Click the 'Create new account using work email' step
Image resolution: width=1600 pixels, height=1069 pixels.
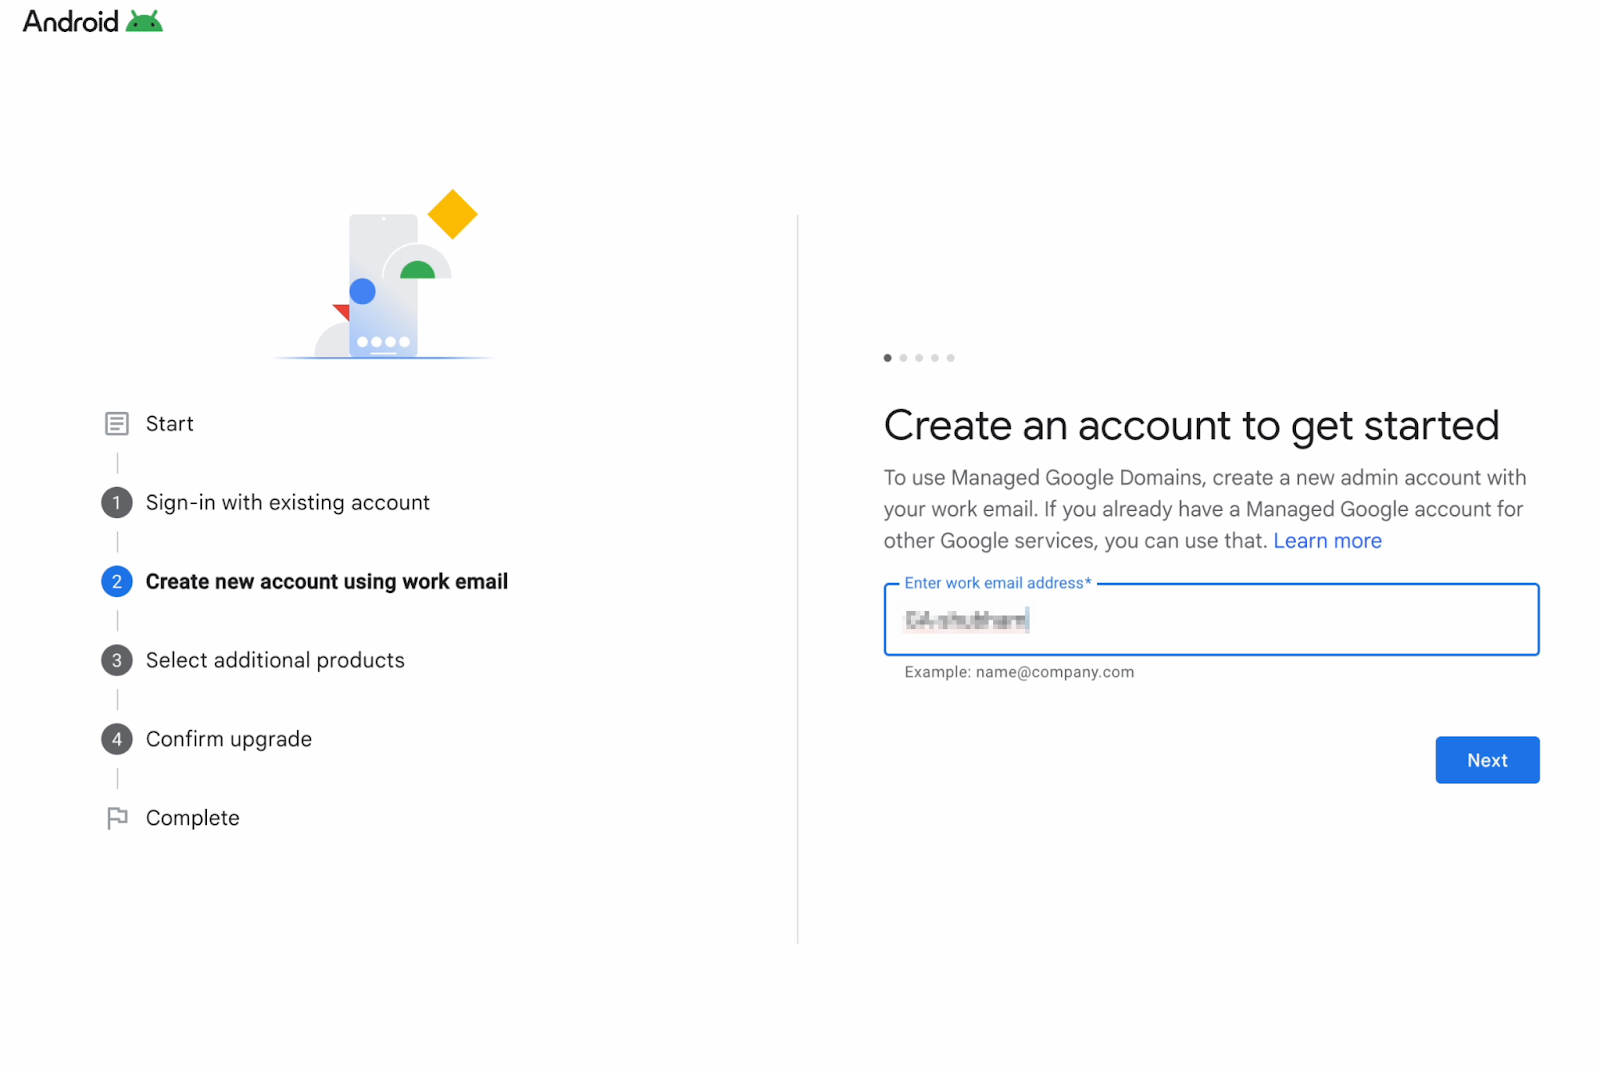click(x=326, y=581)
